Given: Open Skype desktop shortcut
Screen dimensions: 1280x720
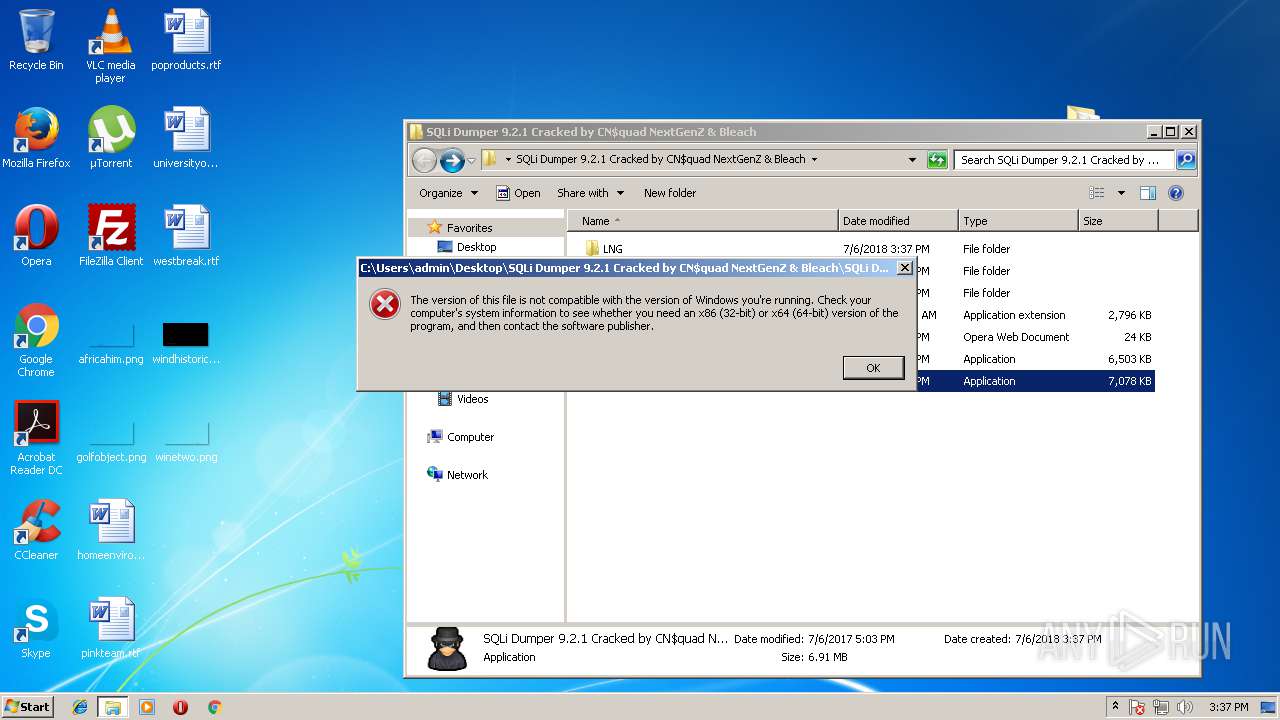Looking at the screenshot, I should pos(36,628).
